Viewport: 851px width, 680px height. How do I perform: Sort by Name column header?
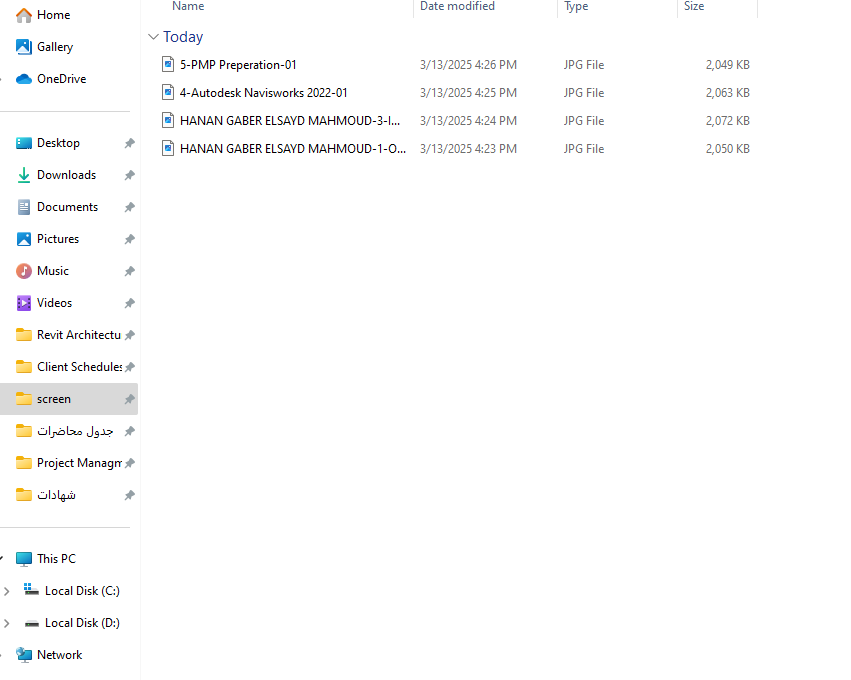[x=188, y=7]
